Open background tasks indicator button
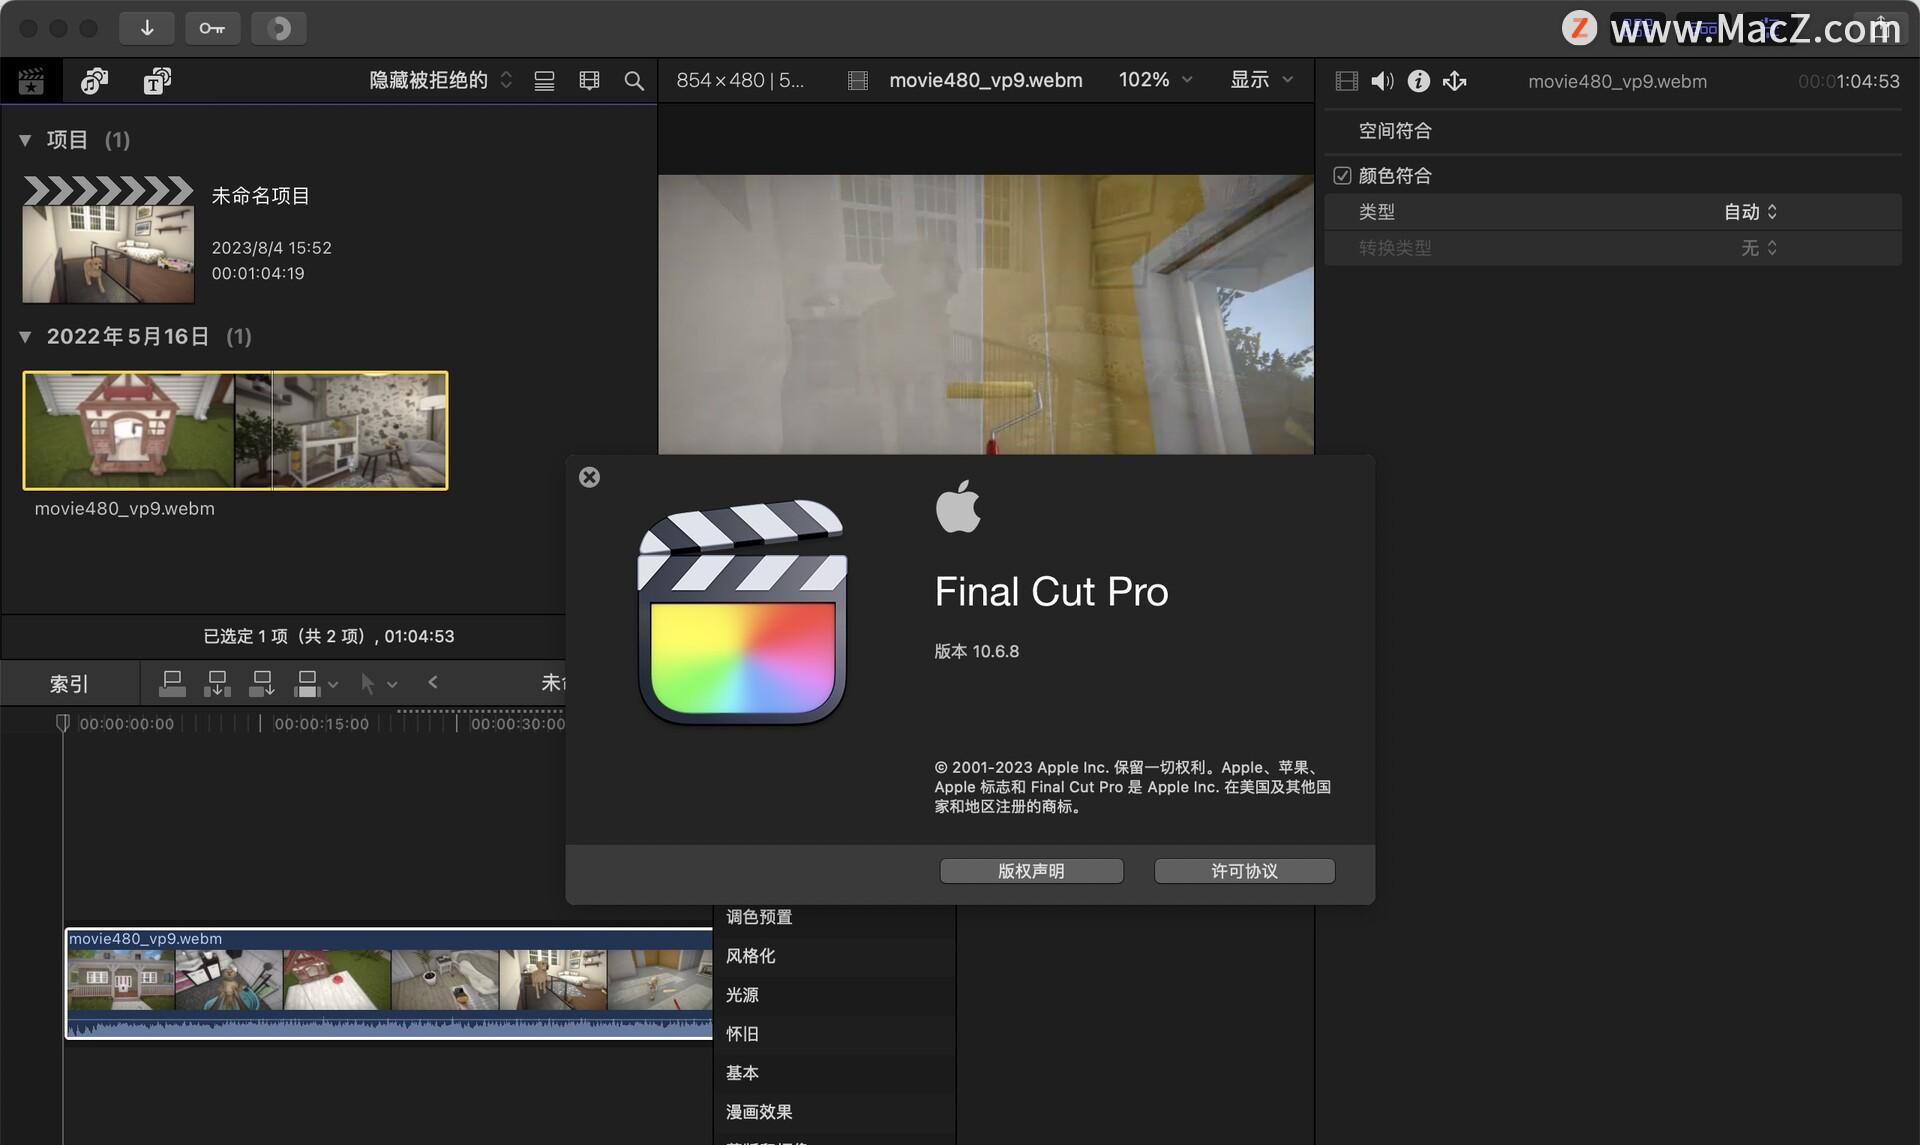Viewport: 1920px width, 1145px height. point(279,28)
